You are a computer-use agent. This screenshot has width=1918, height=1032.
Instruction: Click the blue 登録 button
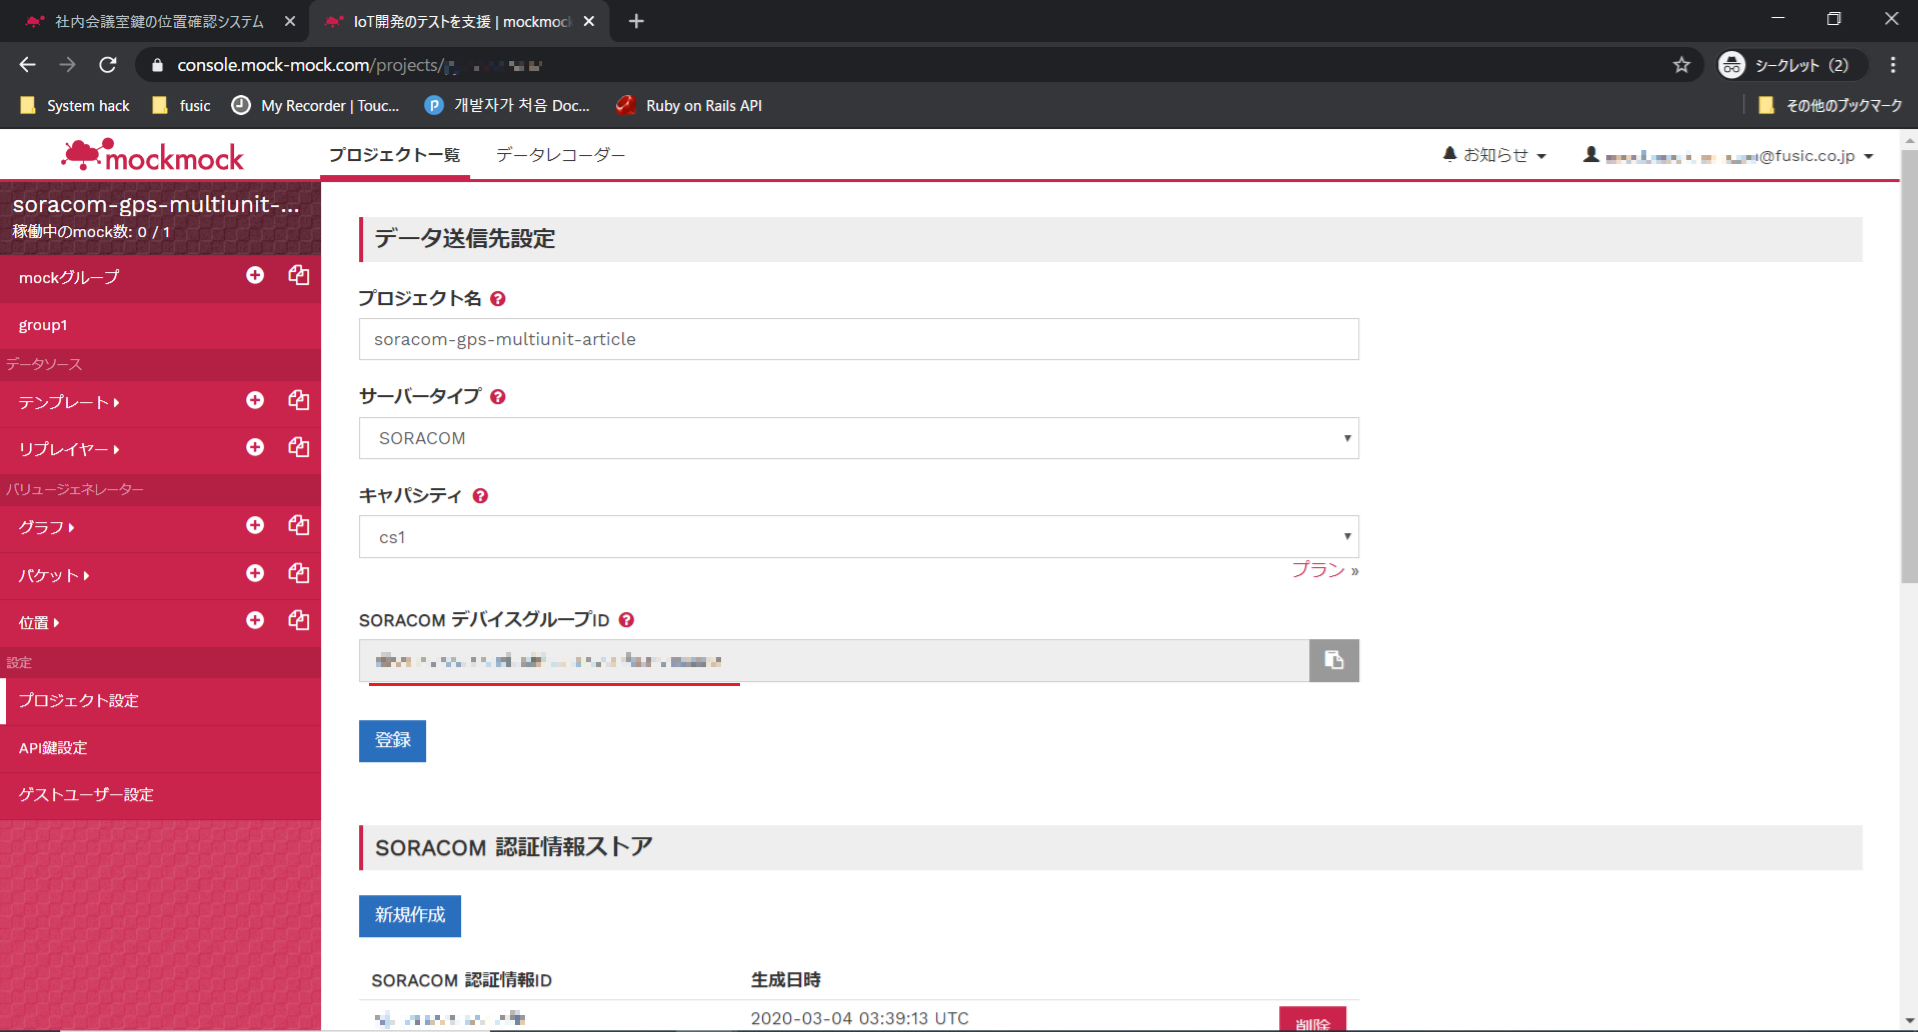392,741
